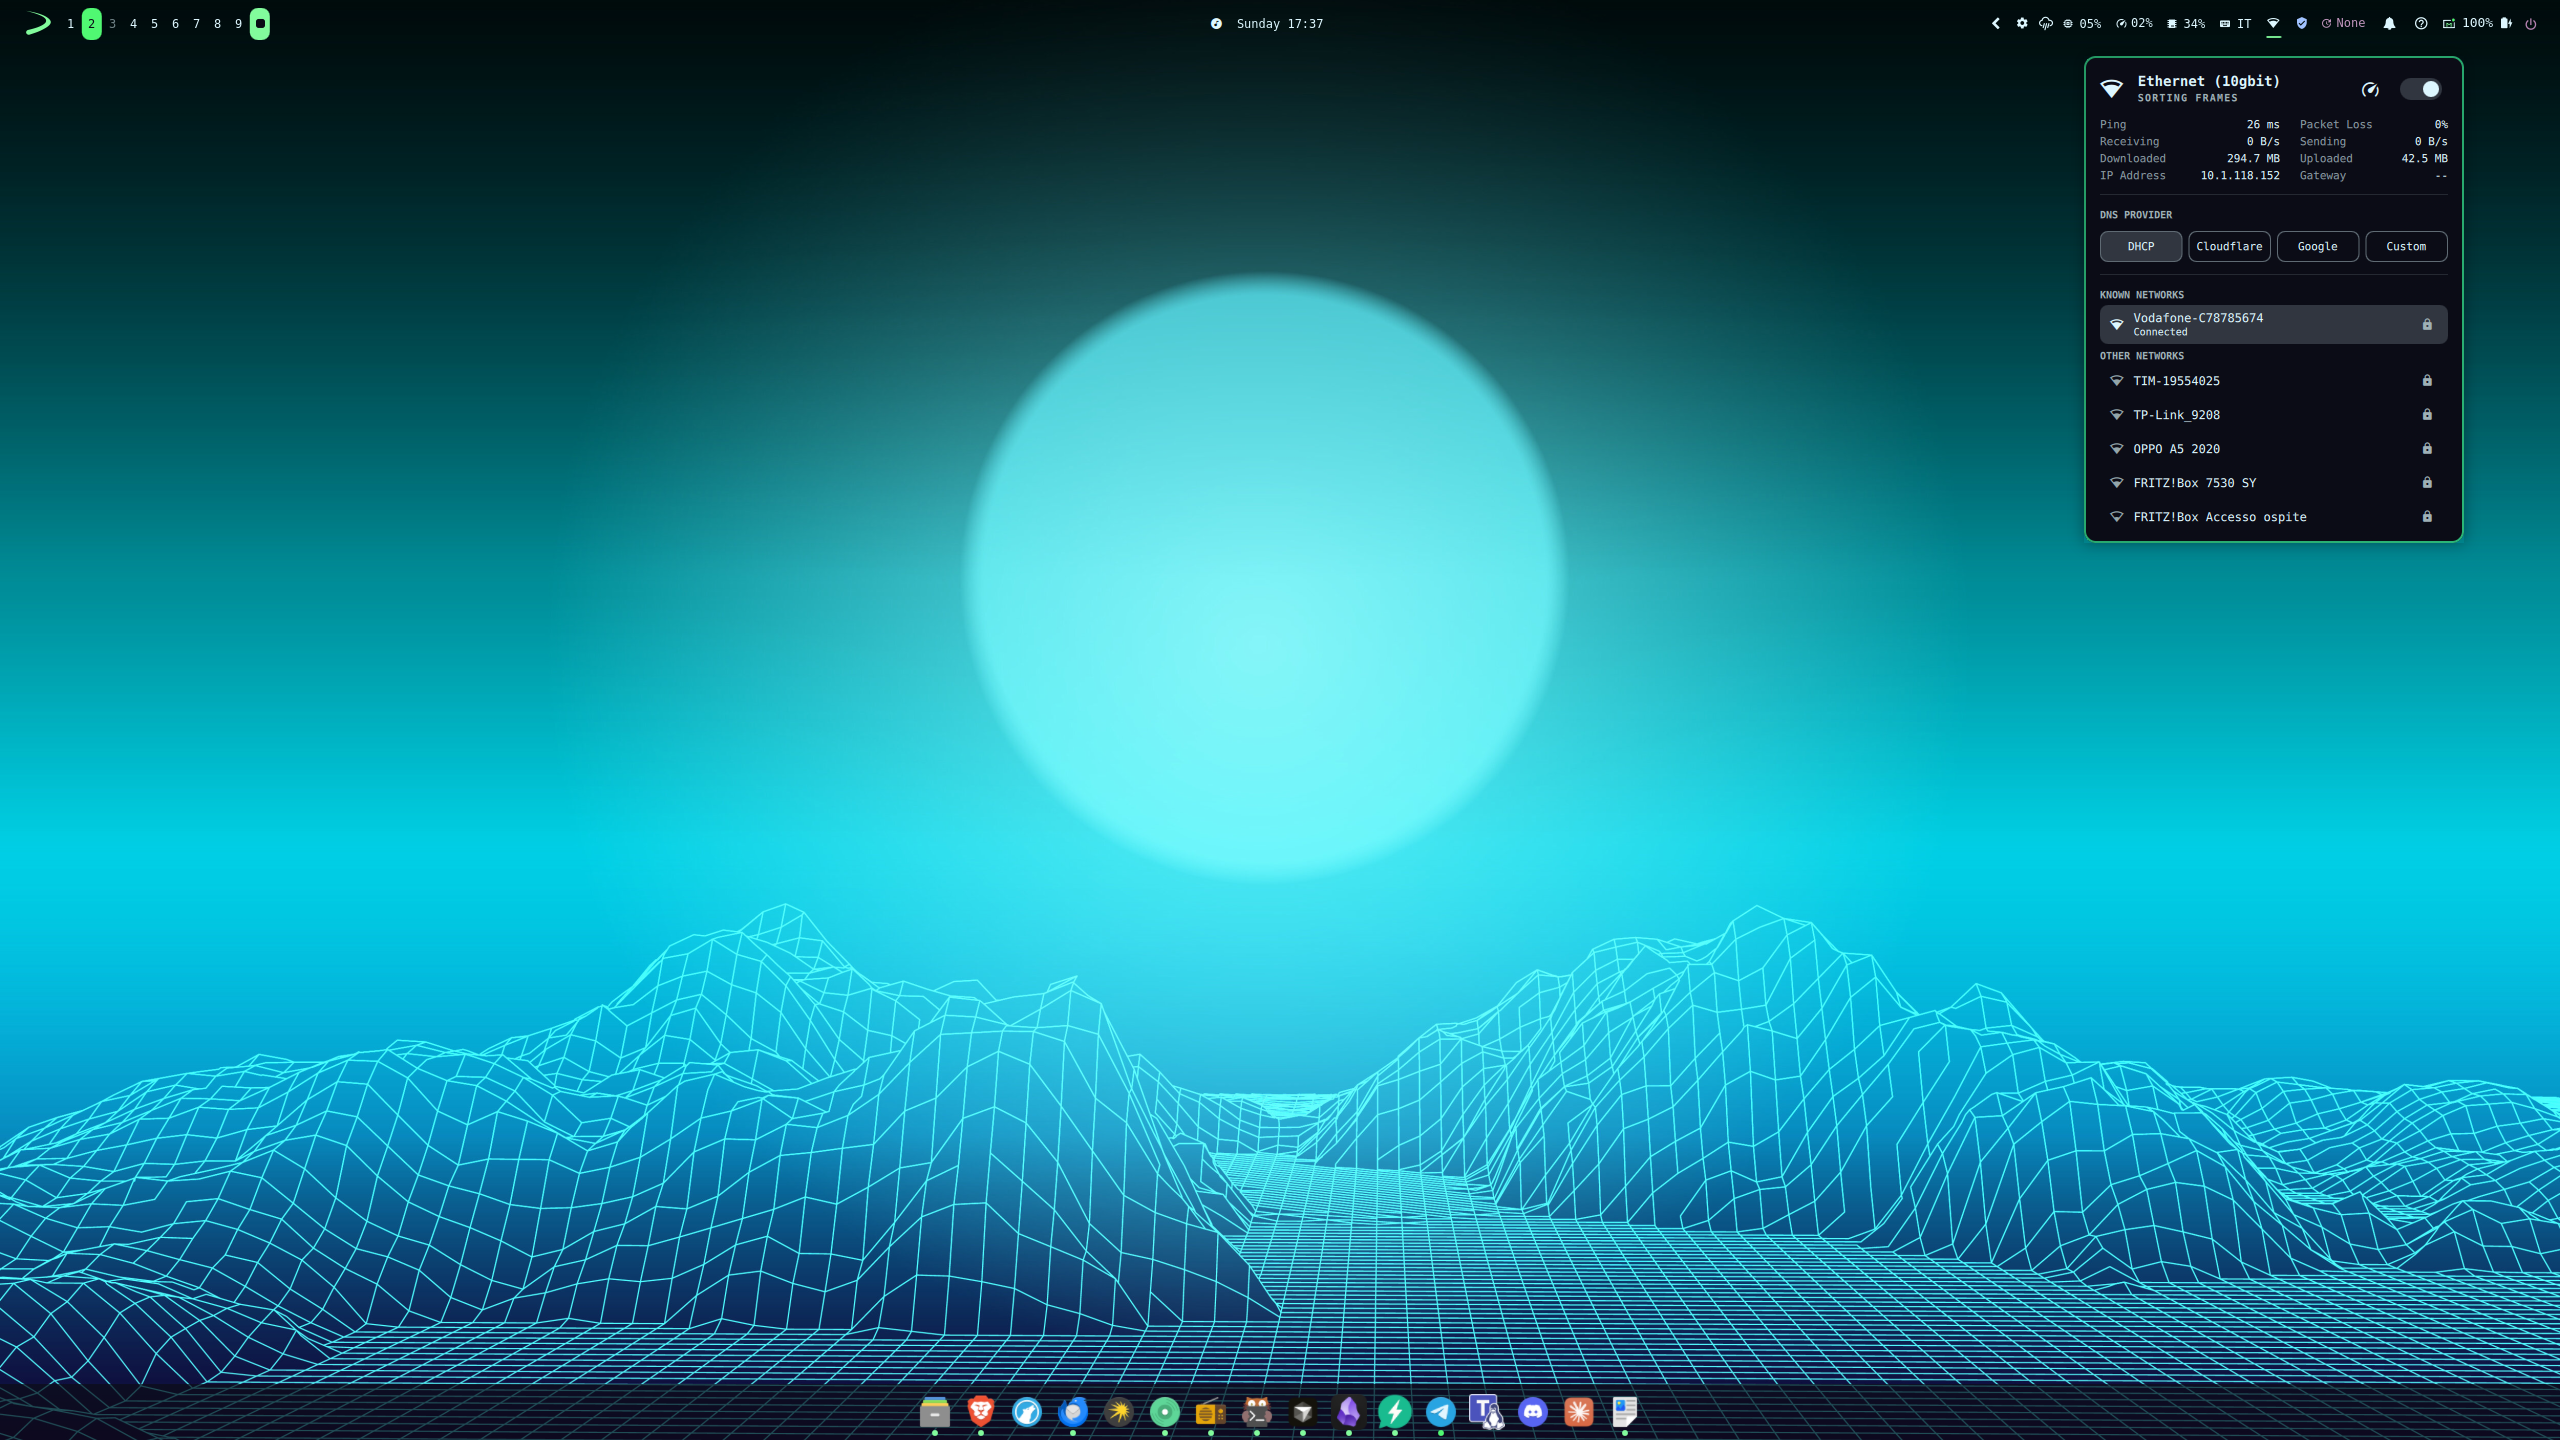Click the CPU usage 05% indicator
The height and width of the screenshot is (1440, 2560).
pos(2082,23)
